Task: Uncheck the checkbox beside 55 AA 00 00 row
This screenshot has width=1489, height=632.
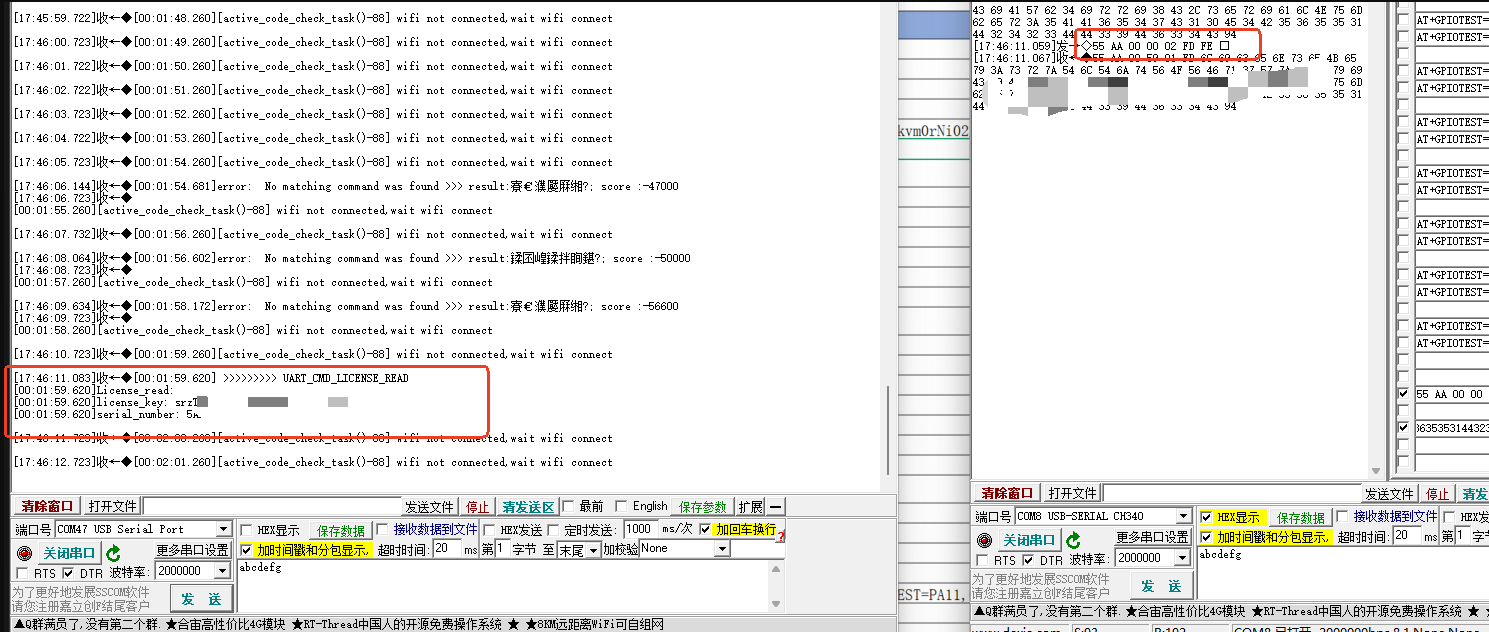Action: [x=1404, y=394]
